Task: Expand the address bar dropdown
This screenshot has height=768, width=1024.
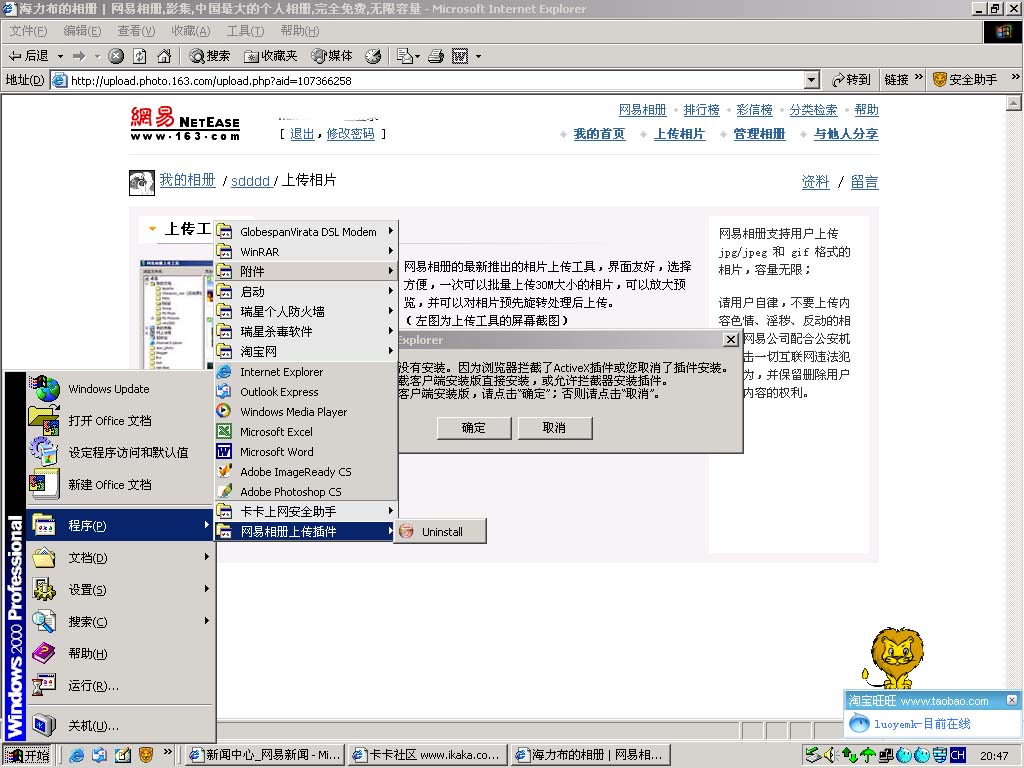Action: click(x=811, y=80)
